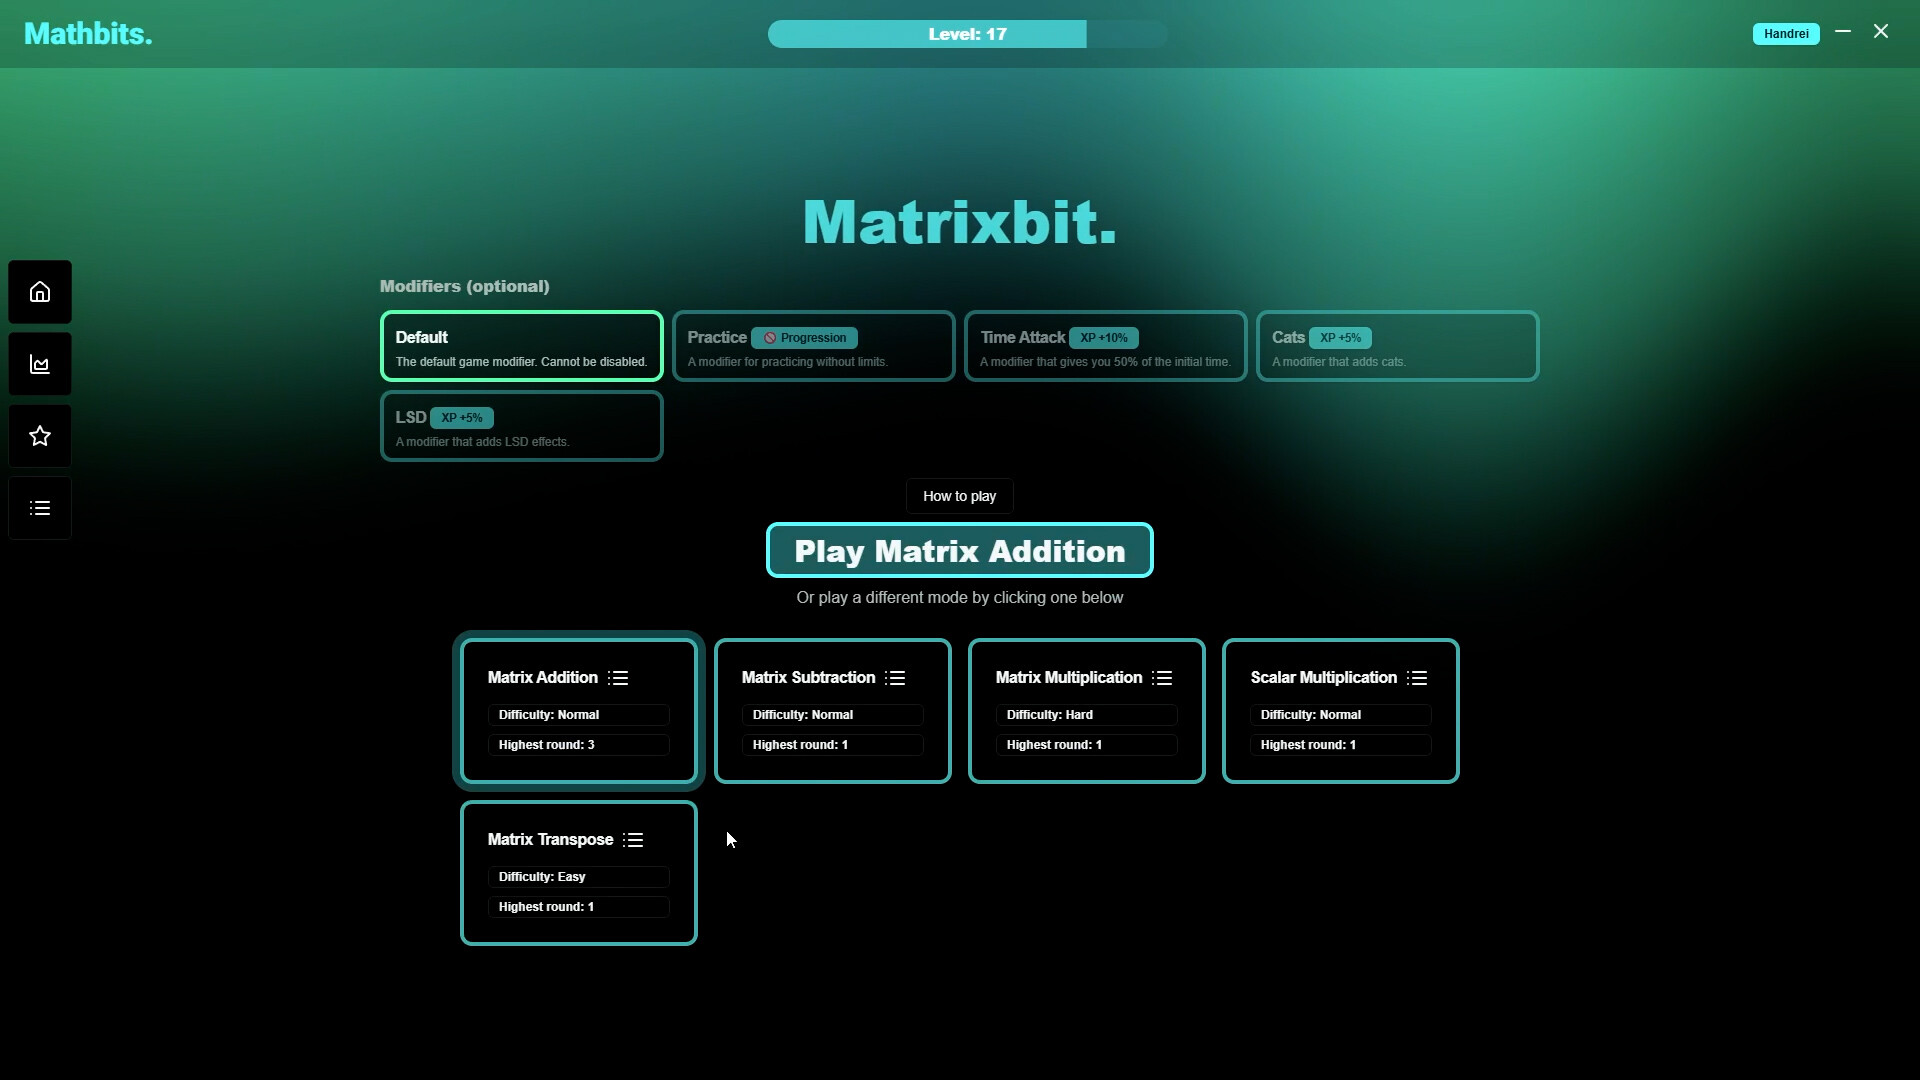Click the Play Matrix Addition button
Viewport: 1920px width, 1080px height.
(x=959, y=550)
